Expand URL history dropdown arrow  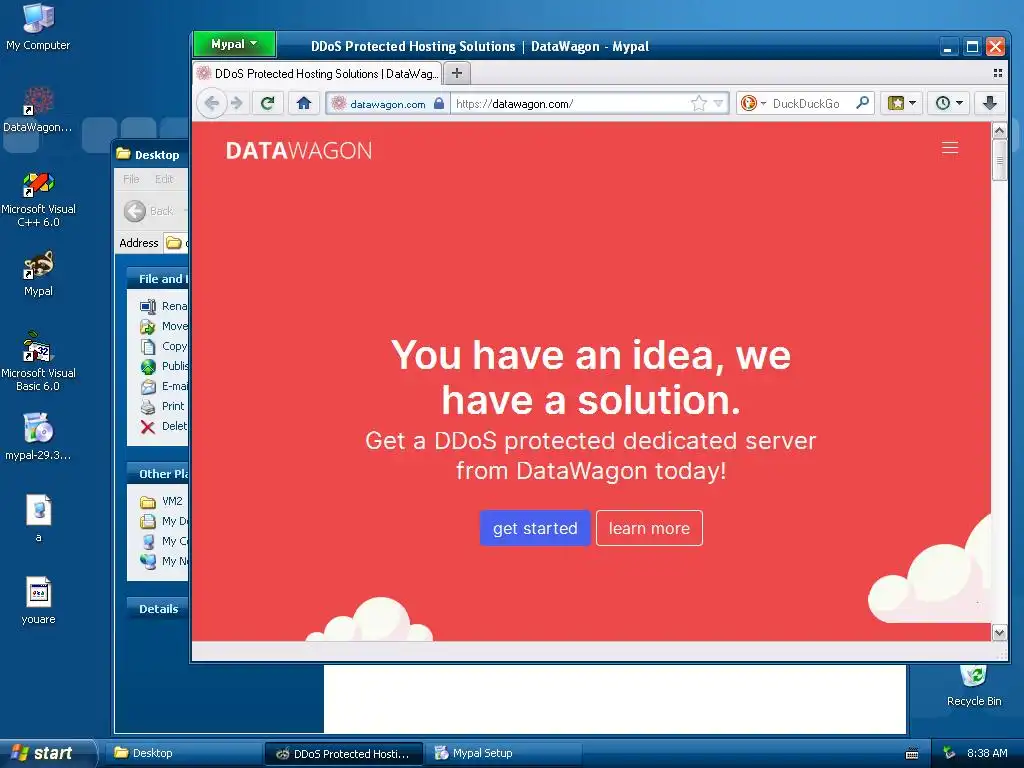click(x=718, y=103)
